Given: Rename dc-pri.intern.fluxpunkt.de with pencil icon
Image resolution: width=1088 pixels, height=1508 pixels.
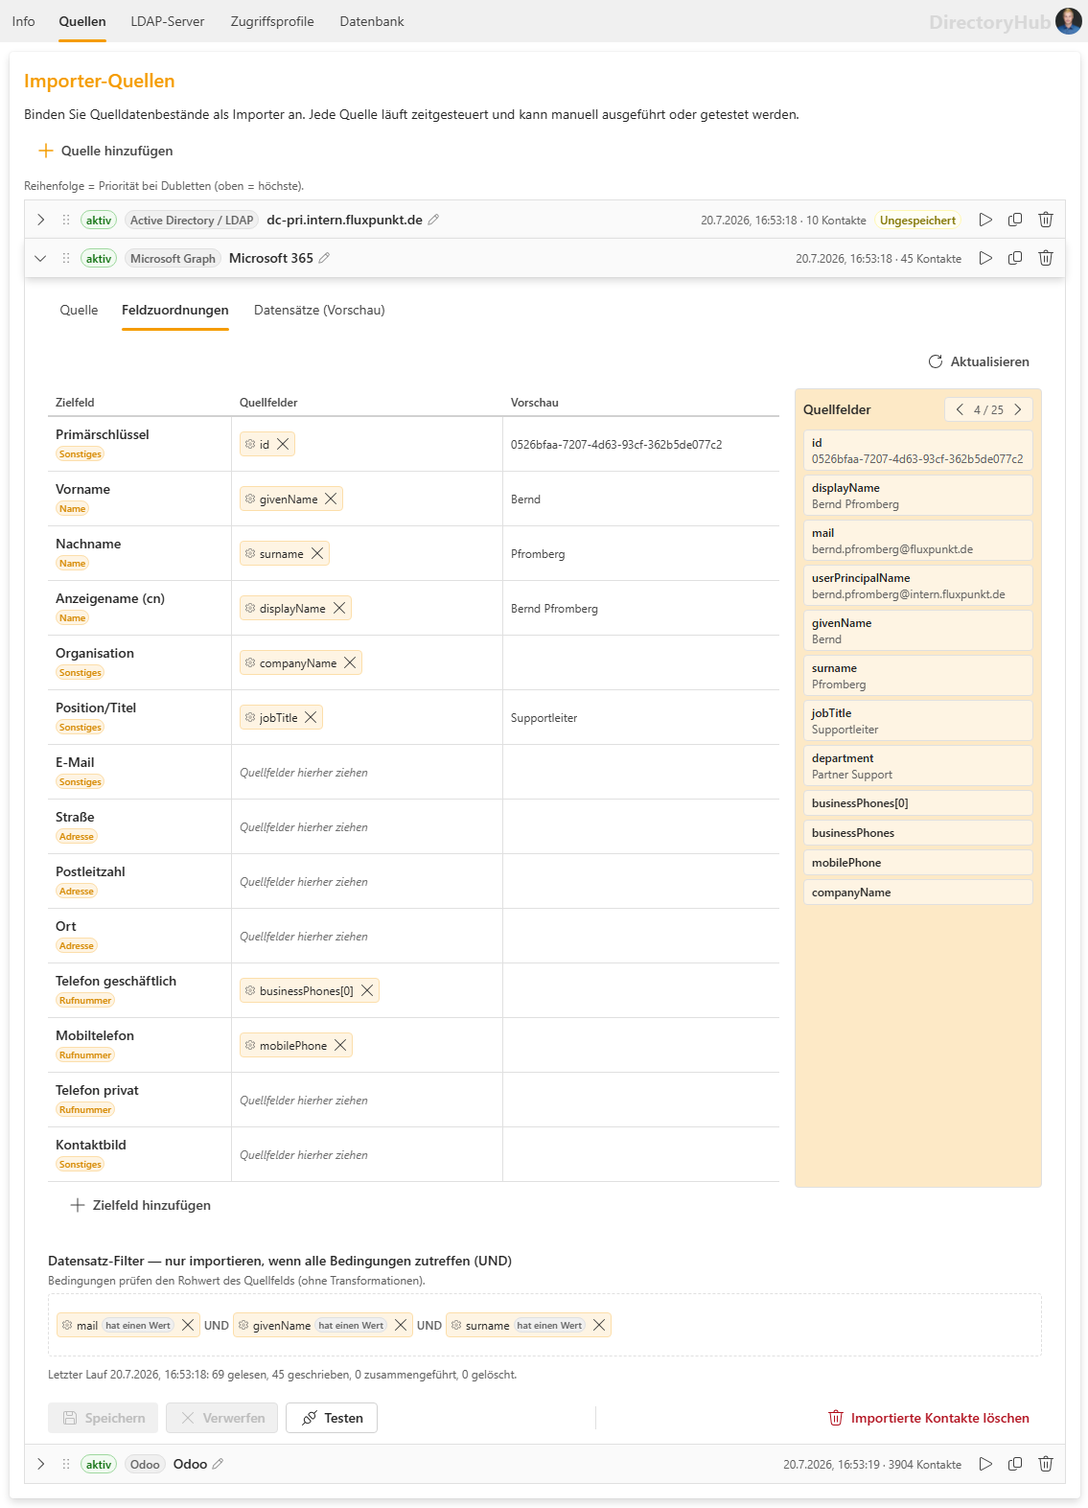Looking at the screenshot, I should coord(434,220).
